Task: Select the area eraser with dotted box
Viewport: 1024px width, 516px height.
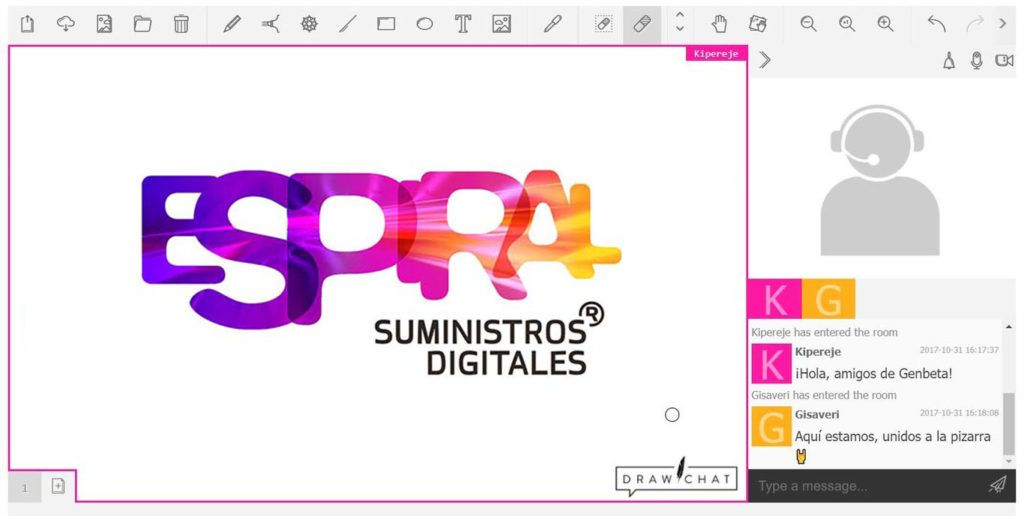Action: (603, 24)
